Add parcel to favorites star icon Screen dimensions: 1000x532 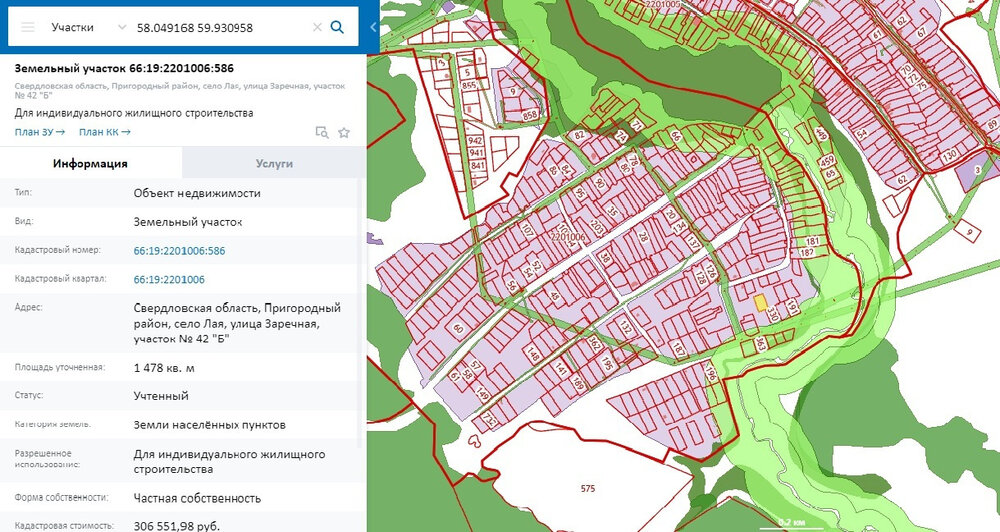tap(344, 133)
